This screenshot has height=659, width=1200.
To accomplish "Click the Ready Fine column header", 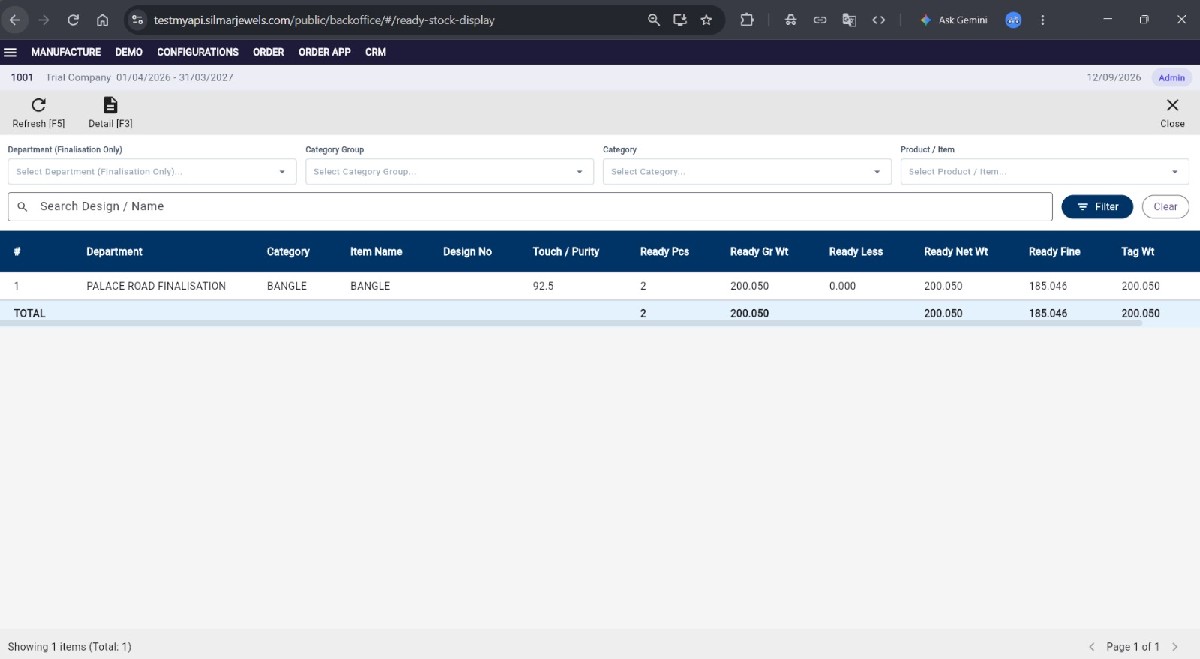I will point(1054,252).
